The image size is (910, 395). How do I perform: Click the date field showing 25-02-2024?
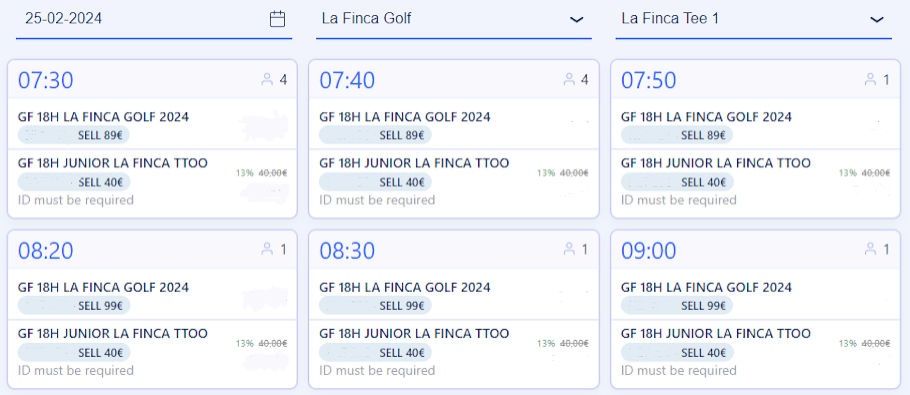[154, 19]
